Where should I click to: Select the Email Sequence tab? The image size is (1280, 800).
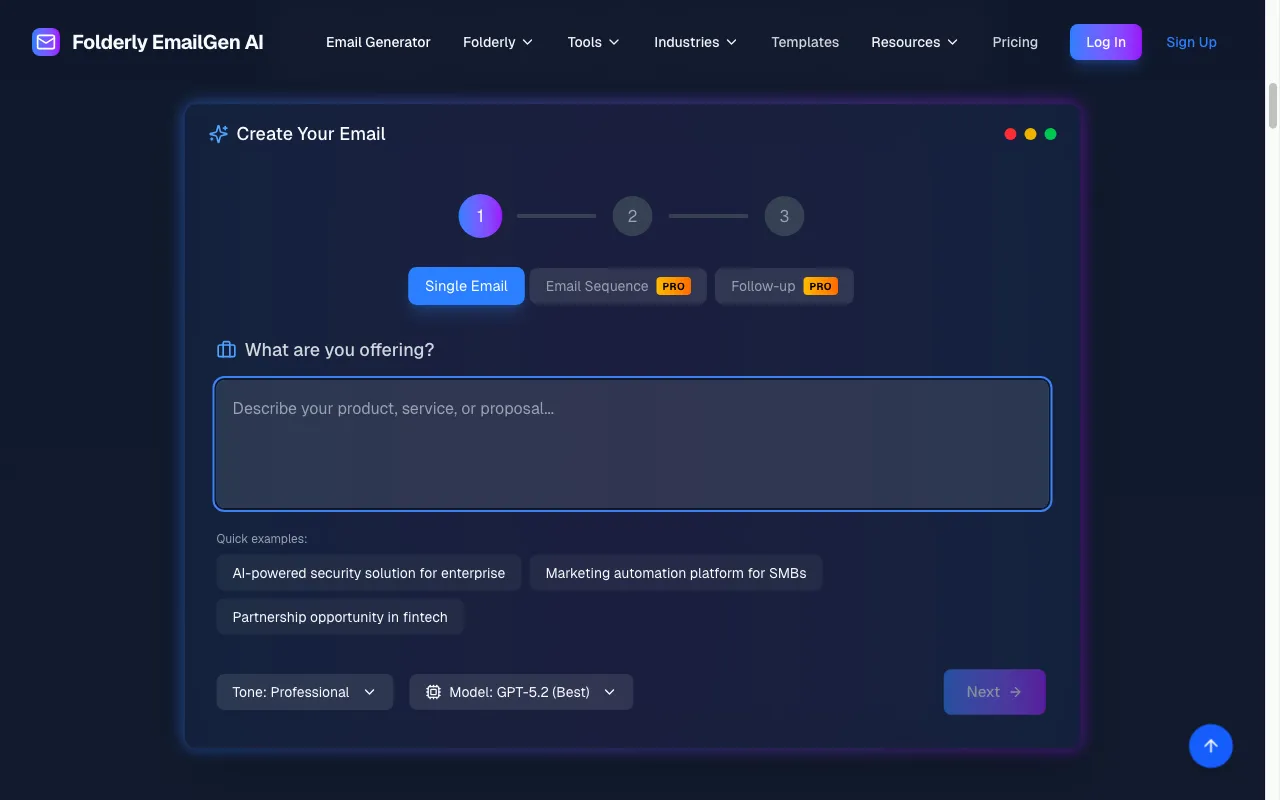point(618,286)
